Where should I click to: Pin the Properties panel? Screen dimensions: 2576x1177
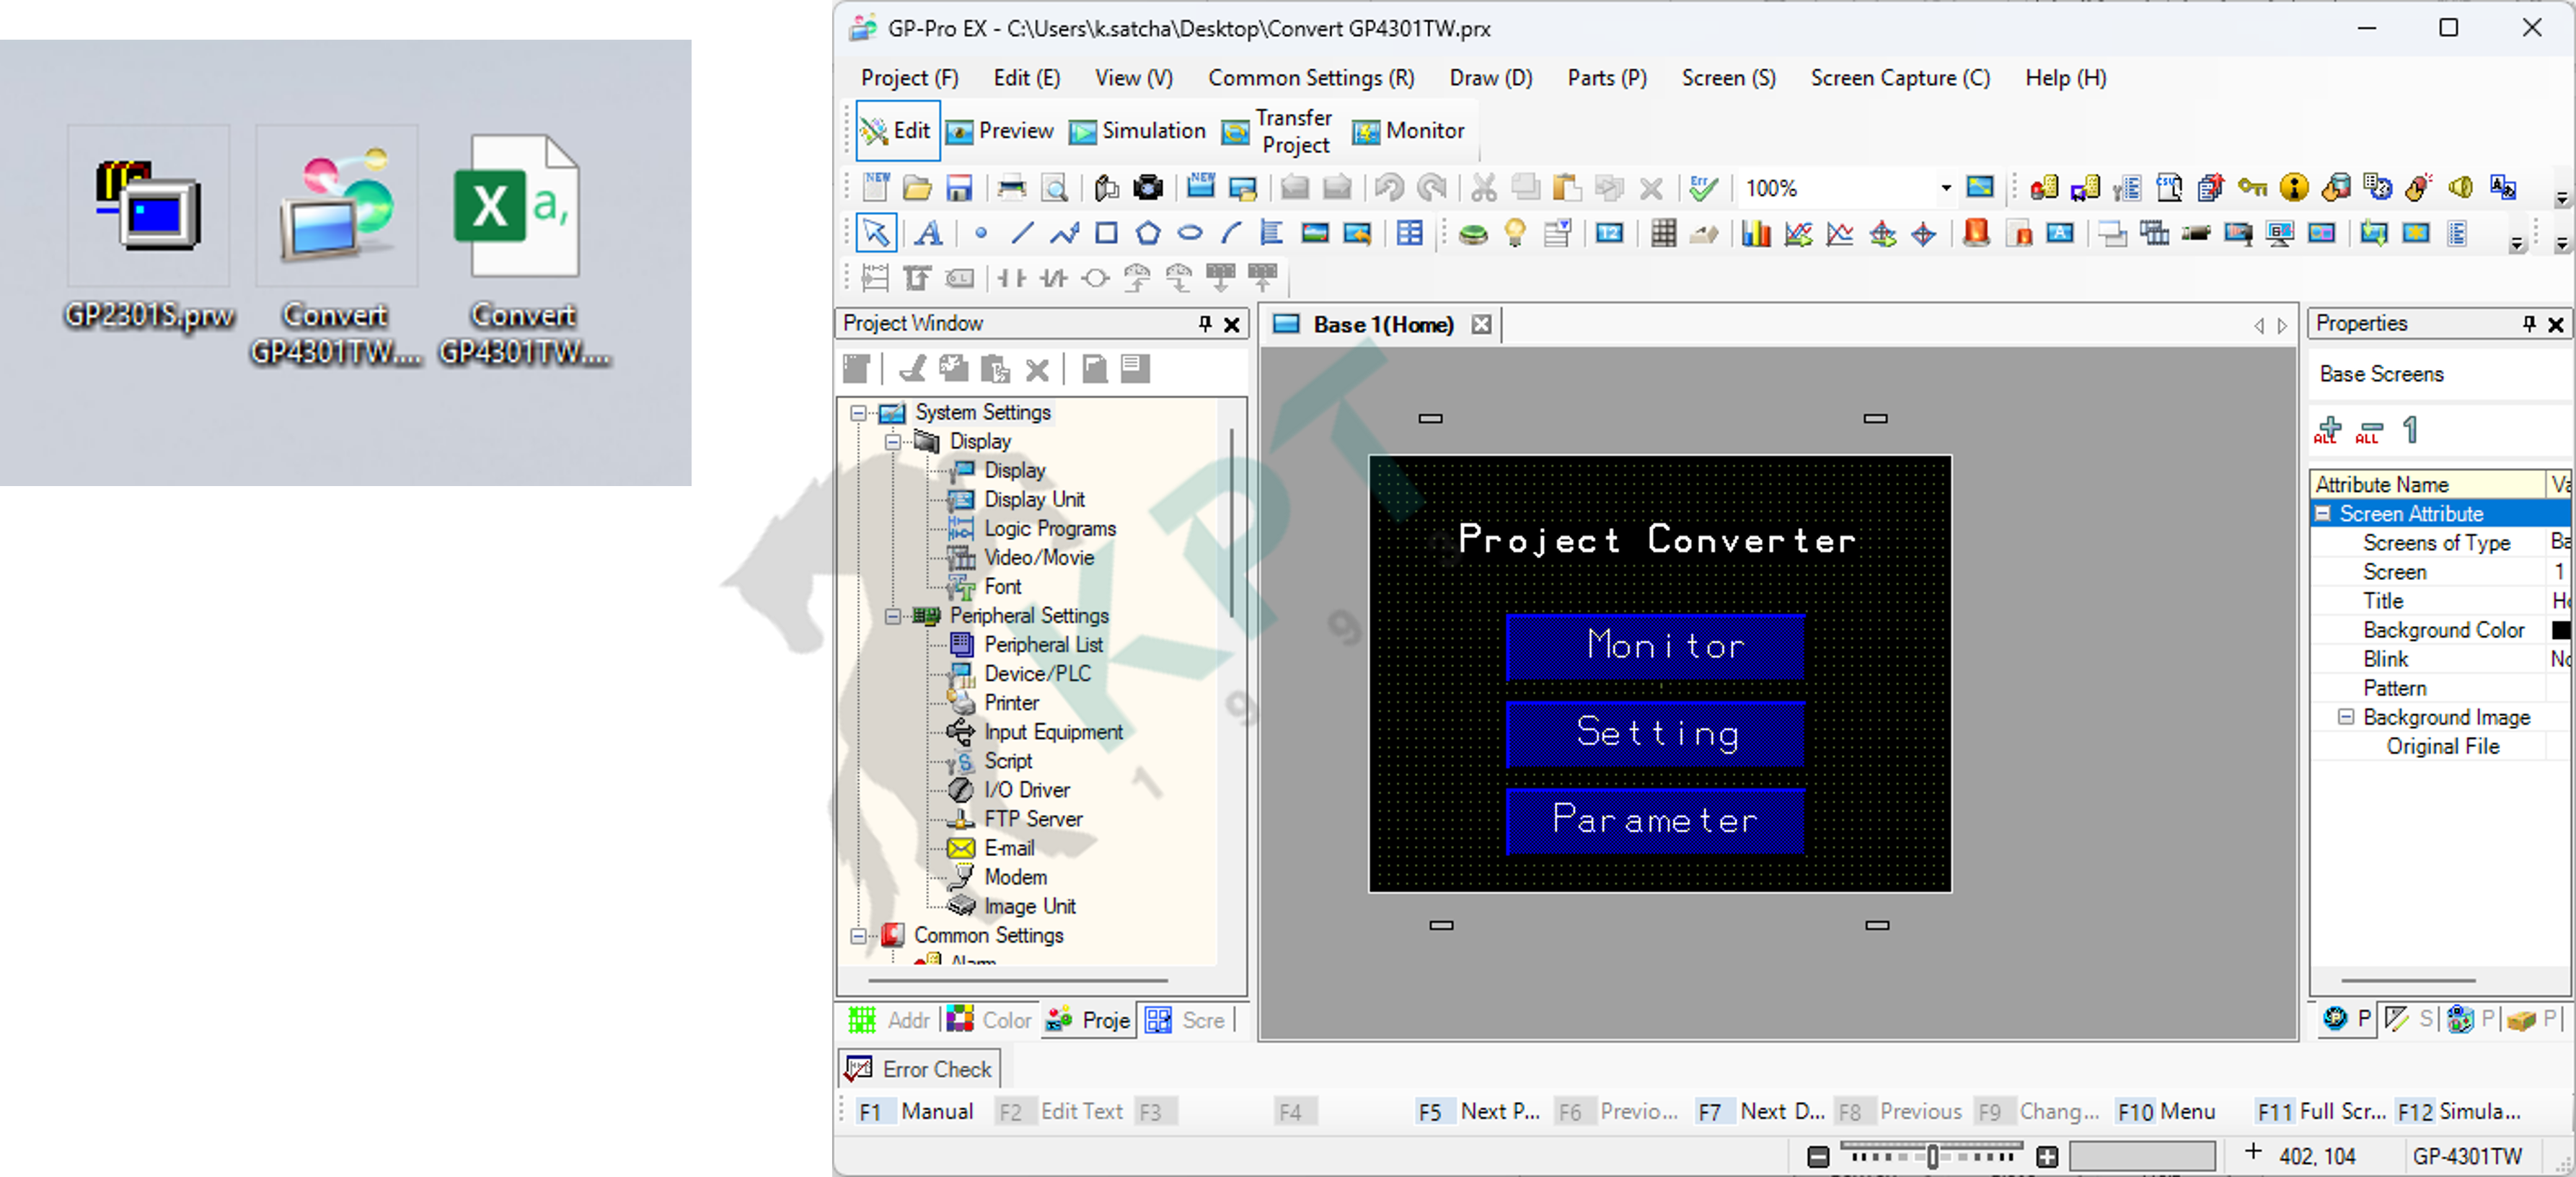[x=2529, y=324]
